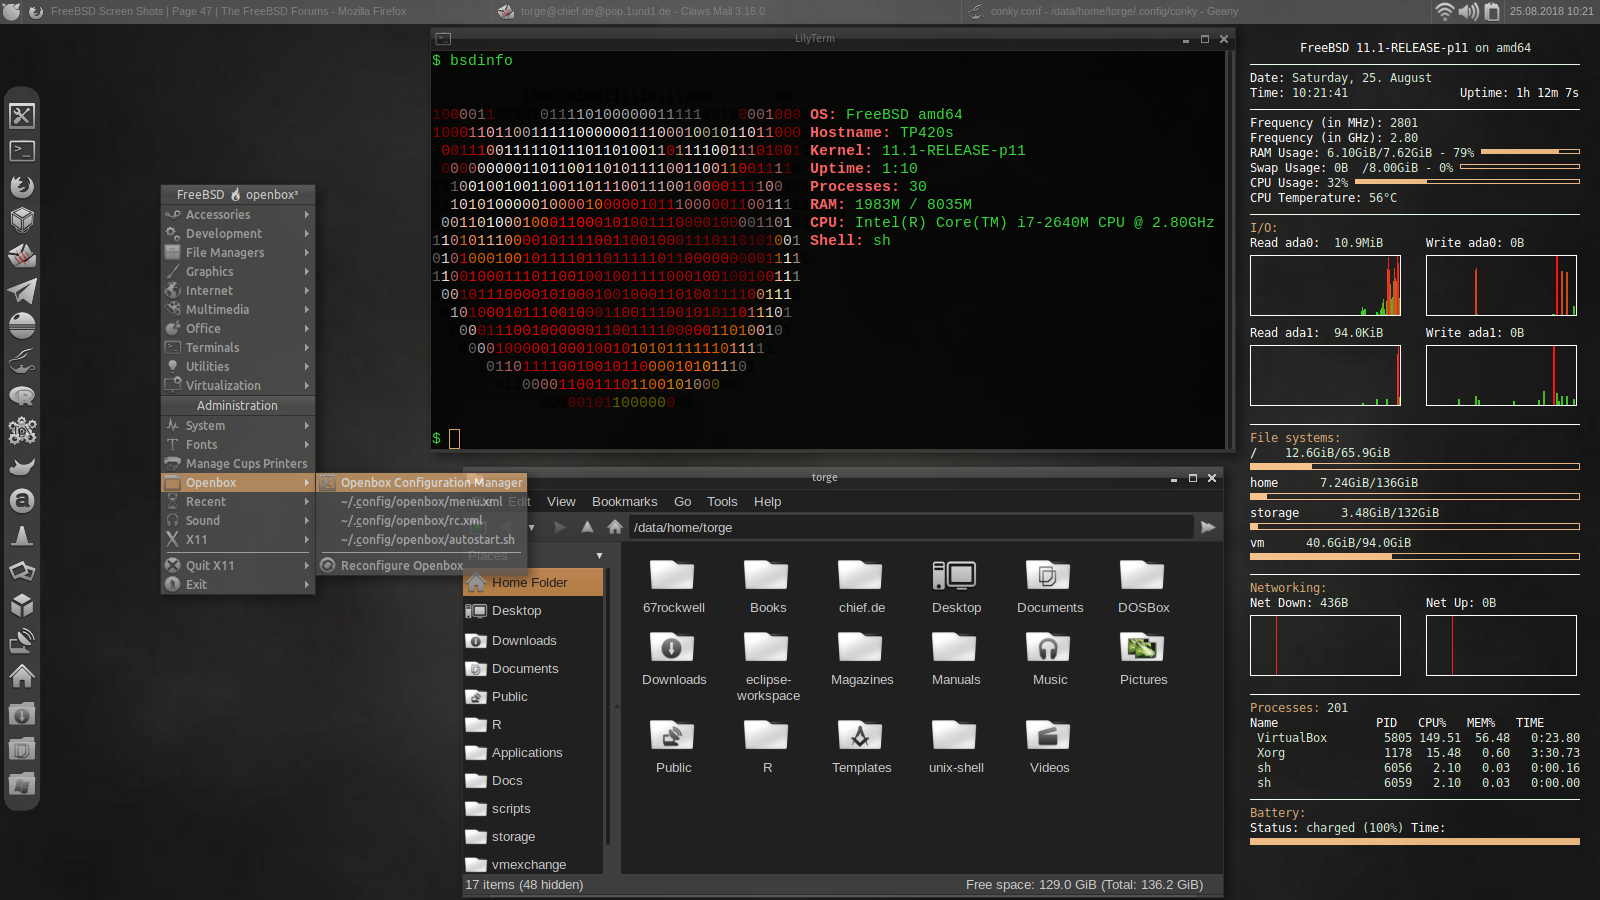
Task: Click the Telegram paper plane dock icon
Action: [22, 291]
